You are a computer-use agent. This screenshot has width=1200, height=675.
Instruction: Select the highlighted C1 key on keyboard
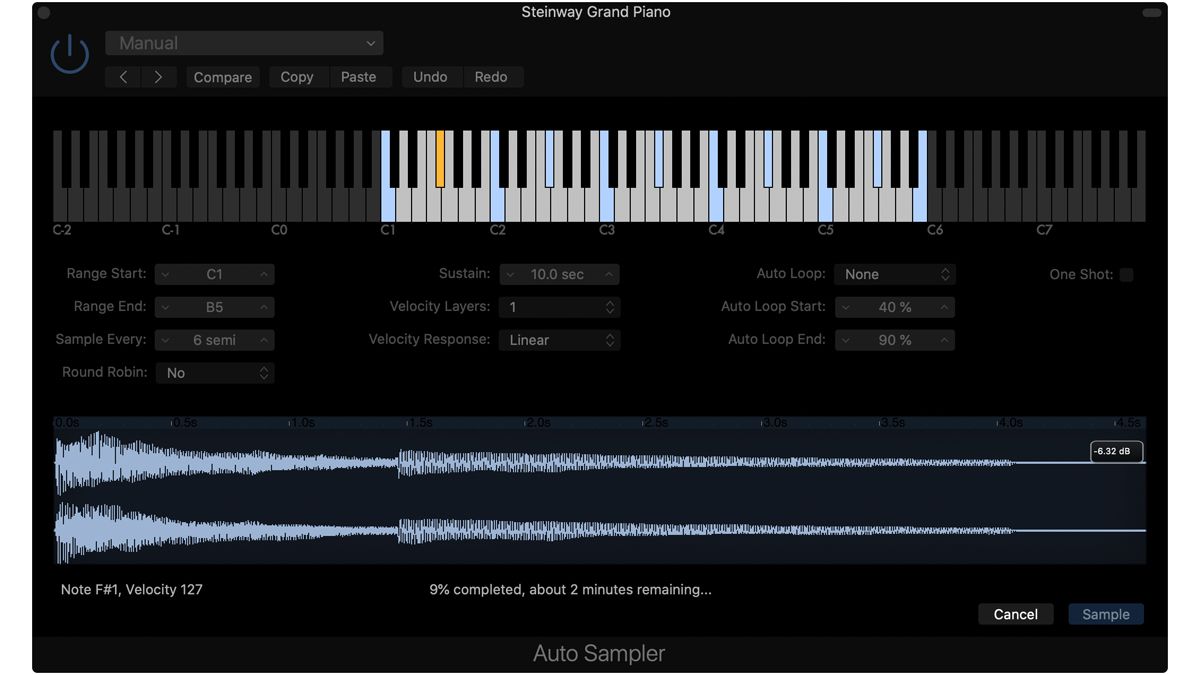click(x=388, y=205)
